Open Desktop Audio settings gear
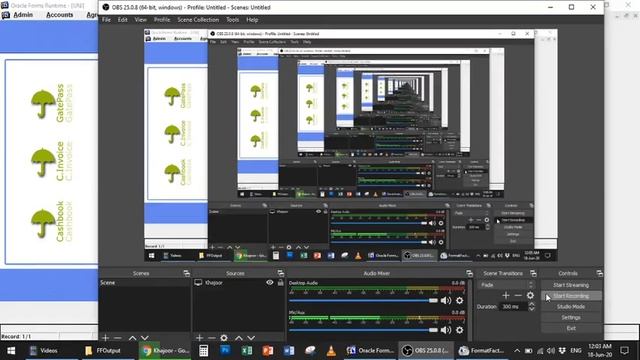640x360 pixels. click(x=460, y=300)
